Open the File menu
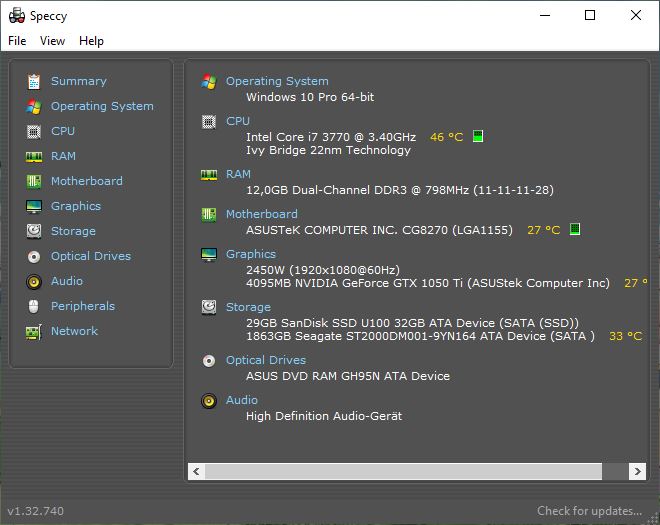The height and width of the screenshot is (525, 660). tap(17, 41)
